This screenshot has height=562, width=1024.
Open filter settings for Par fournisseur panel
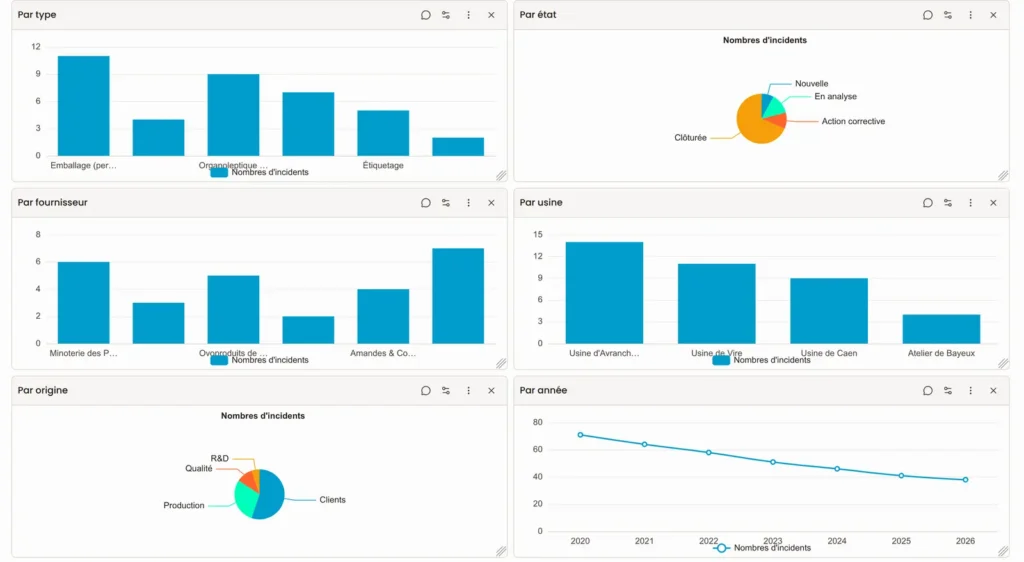446,203
